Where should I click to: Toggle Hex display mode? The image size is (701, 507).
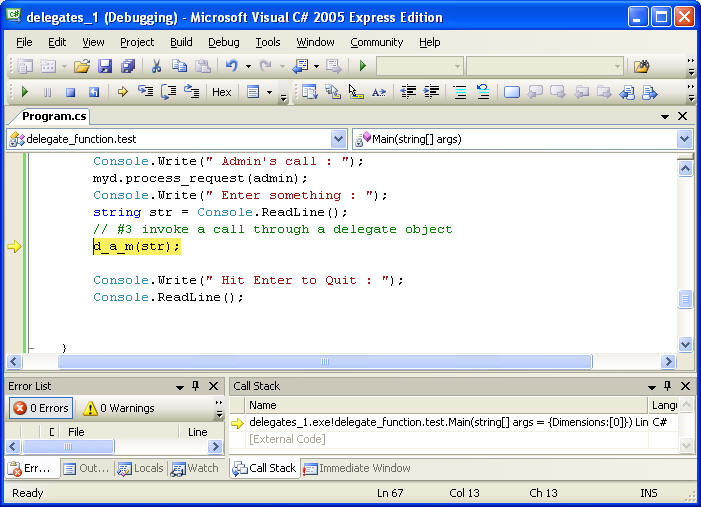[x=222, y=92]
